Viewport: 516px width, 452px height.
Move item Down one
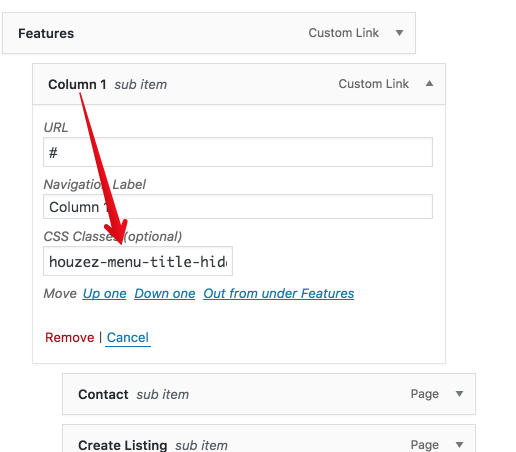[165, 294]
